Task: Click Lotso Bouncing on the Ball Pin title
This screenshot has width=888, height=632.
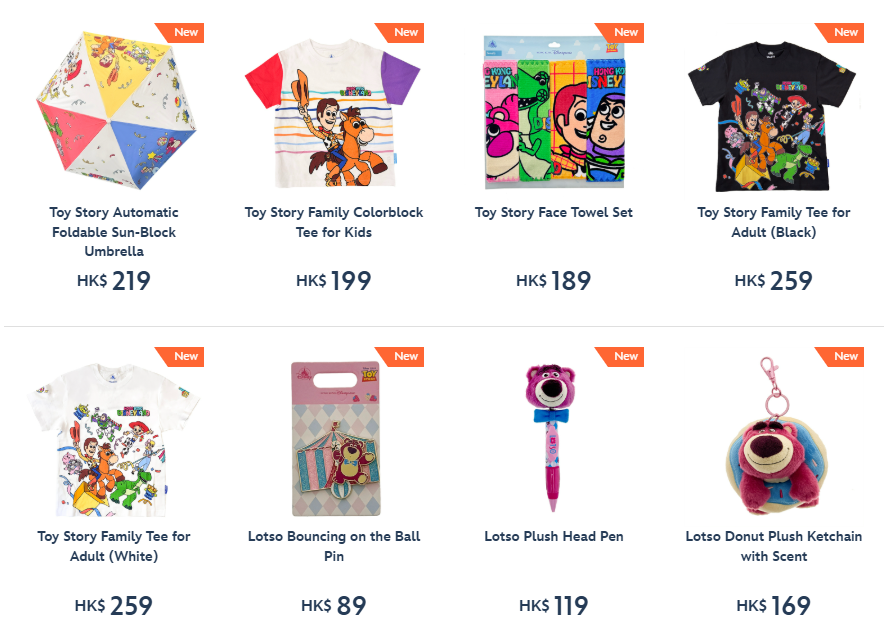Action: (x=334, y=546)
